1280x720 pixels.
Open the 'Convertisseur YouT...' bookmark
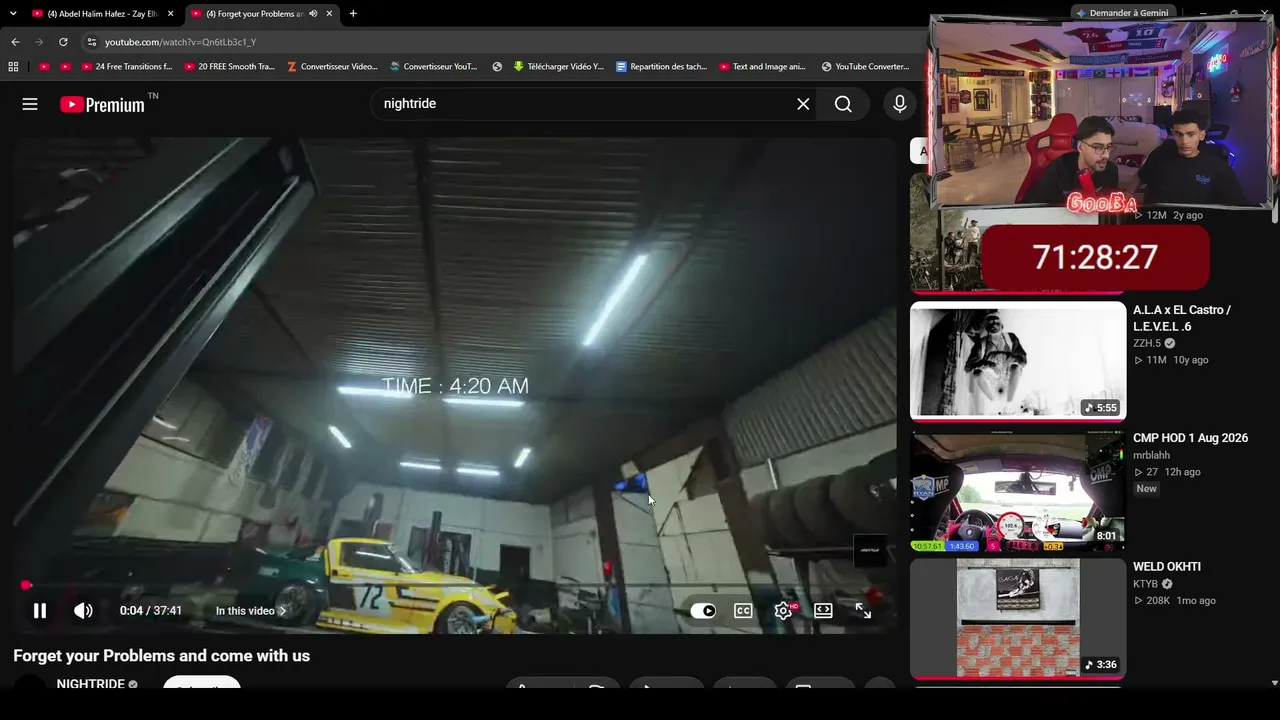tap(434, 67)
